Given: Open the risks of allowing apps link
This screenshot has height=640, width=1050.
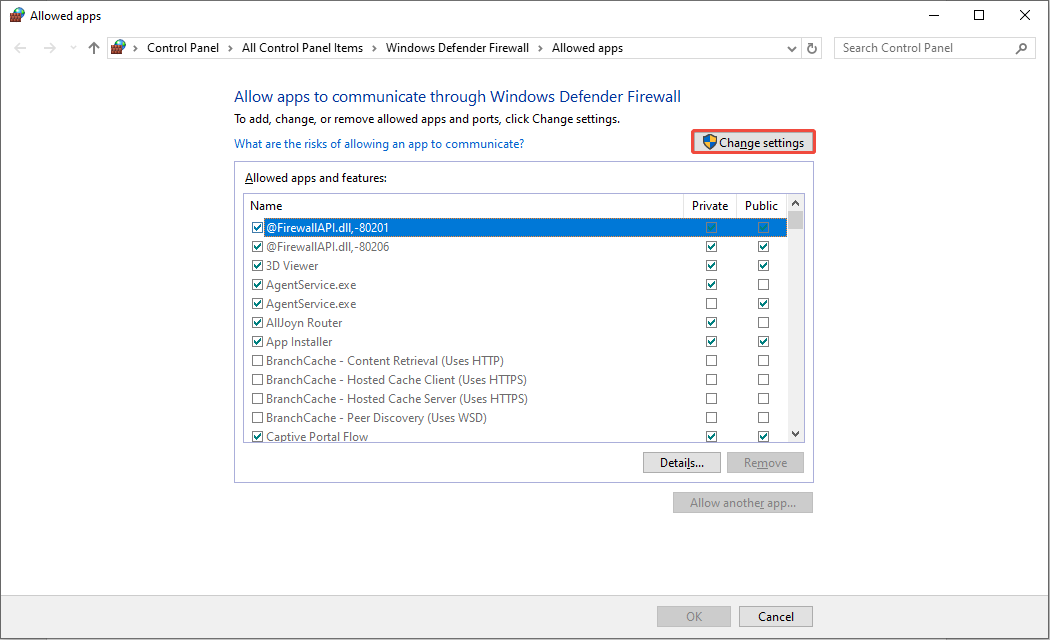Looking at the screenshot, I should (x=378, y=143).
